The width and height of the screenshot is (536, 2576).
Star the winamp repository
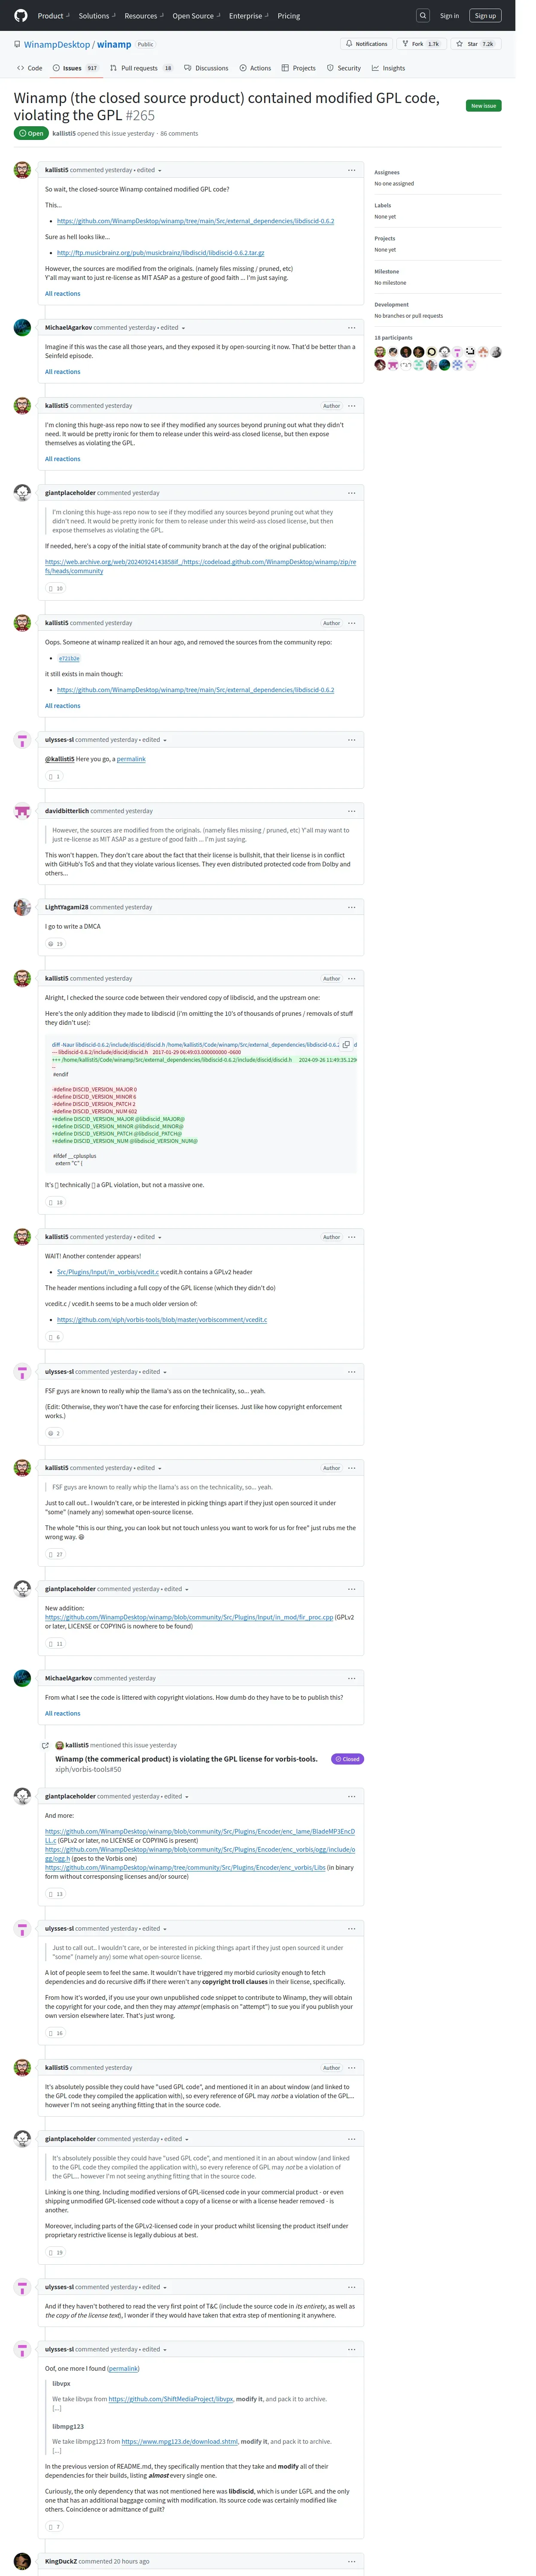tap(474, 44)
